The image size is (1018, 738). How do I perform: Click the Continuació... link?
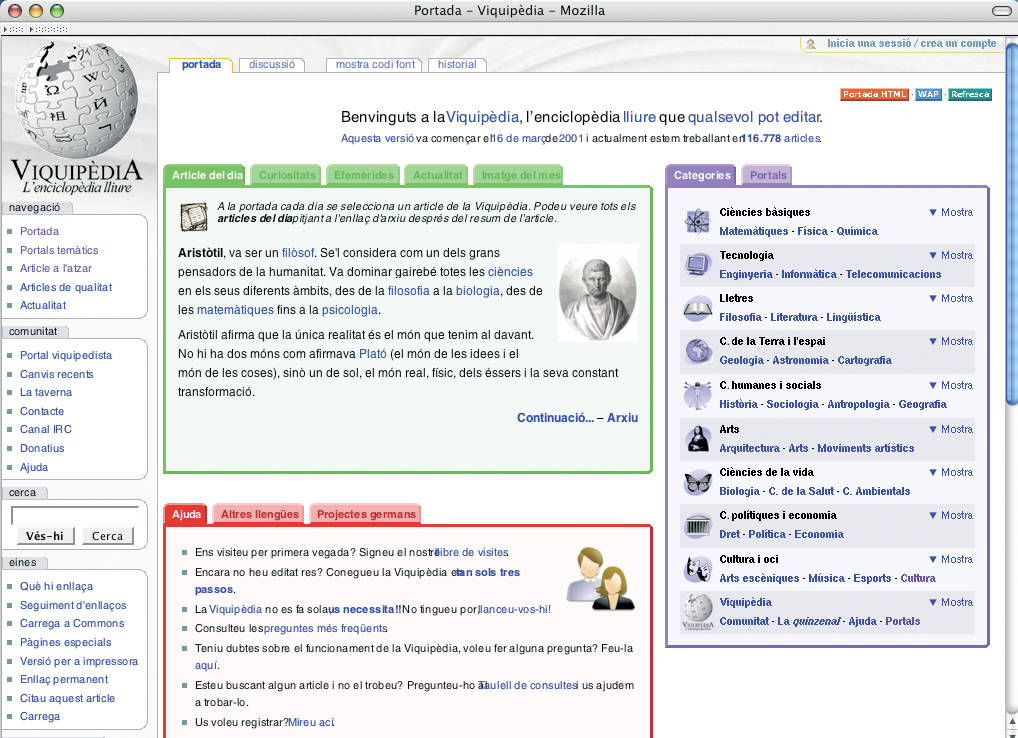tap(555, 418)
